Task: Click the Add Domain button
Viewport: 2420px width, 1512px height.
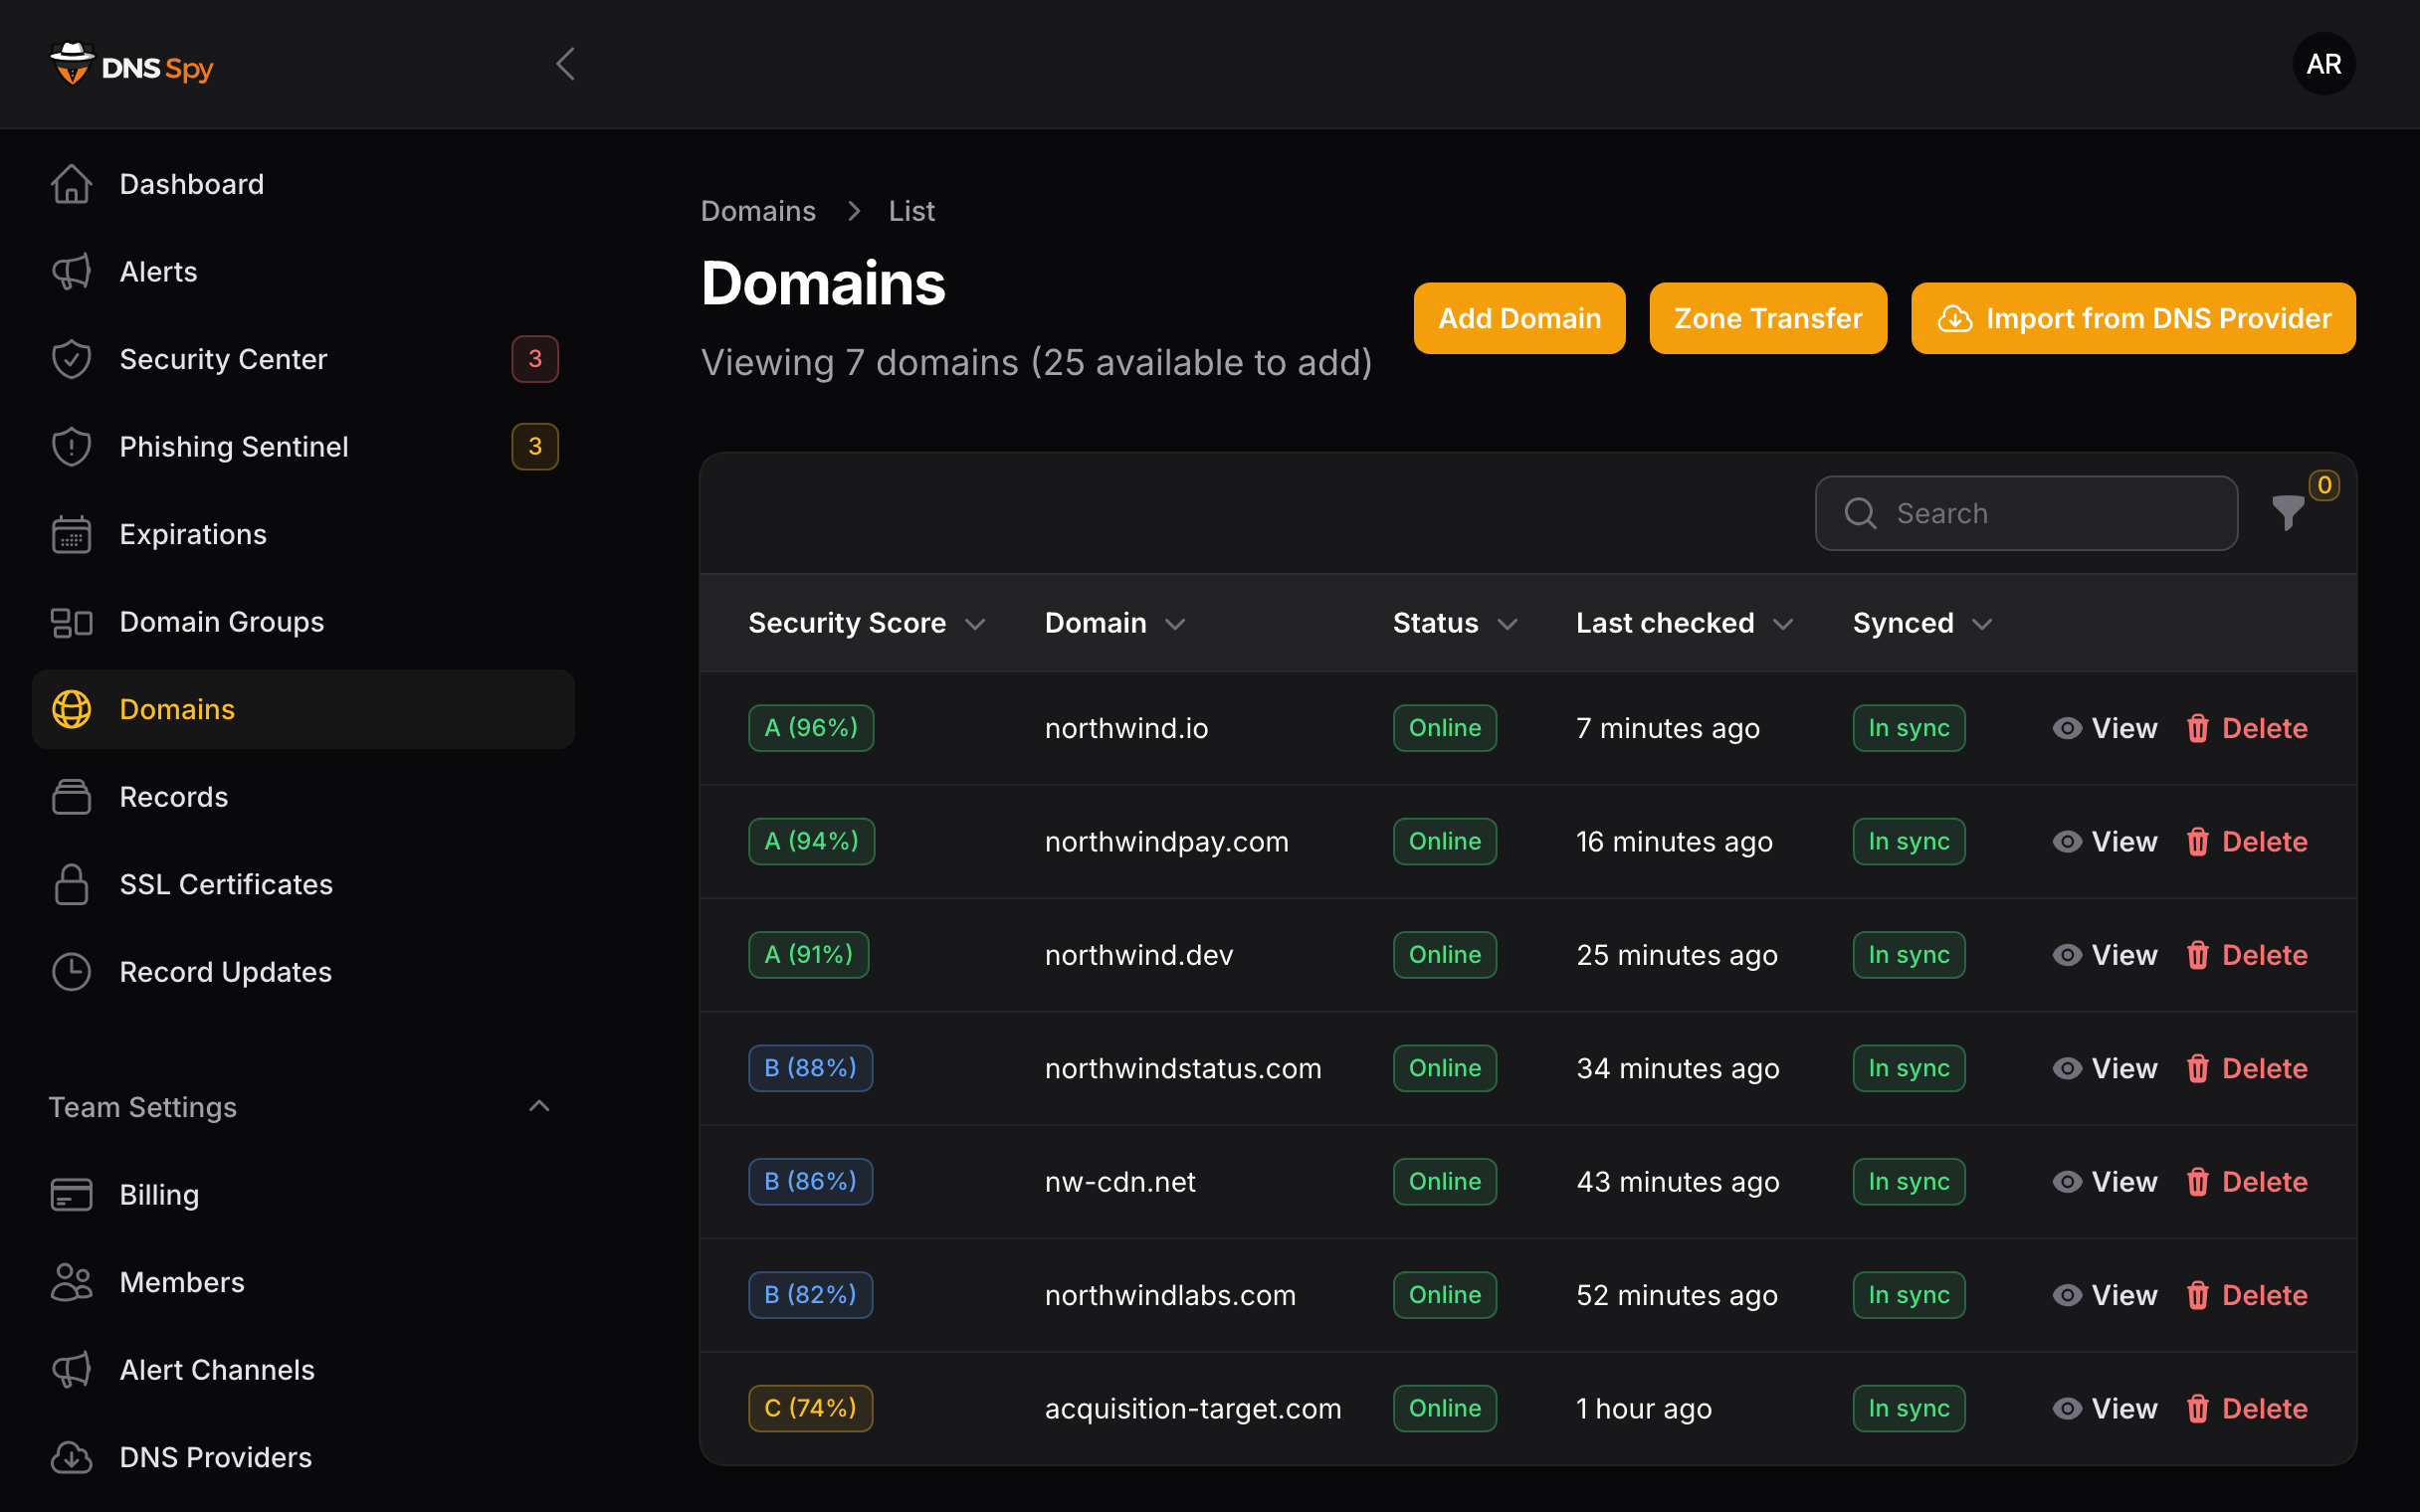Action: click(1519, 318)
